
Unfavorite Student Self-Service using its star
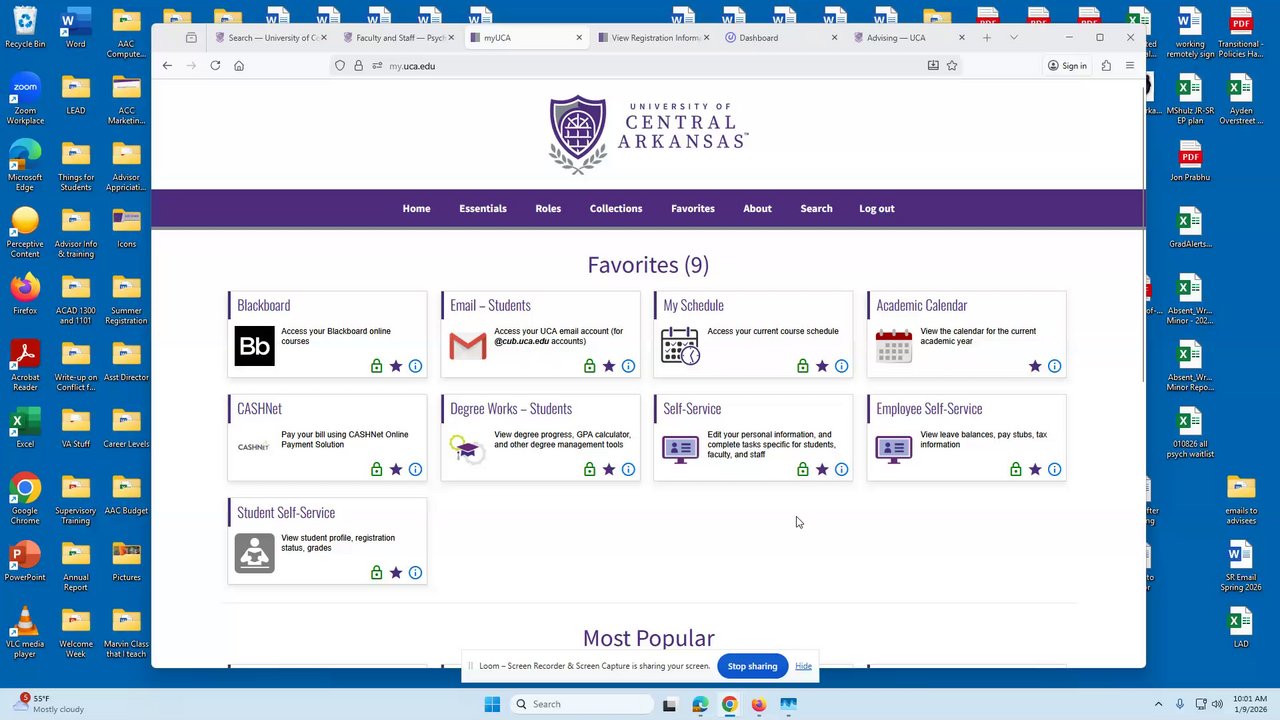396,573
